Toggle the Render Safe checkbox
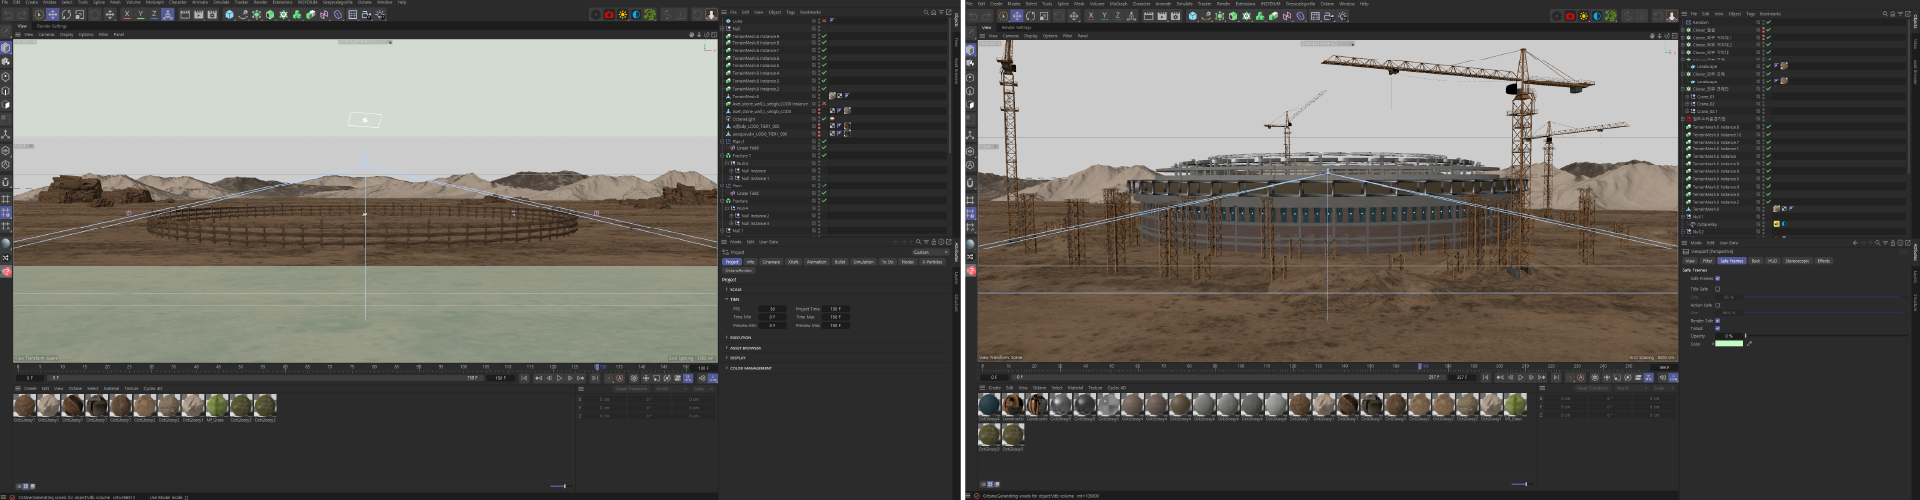Viewport: 1920px width, 500px height. coord(1717,321)
